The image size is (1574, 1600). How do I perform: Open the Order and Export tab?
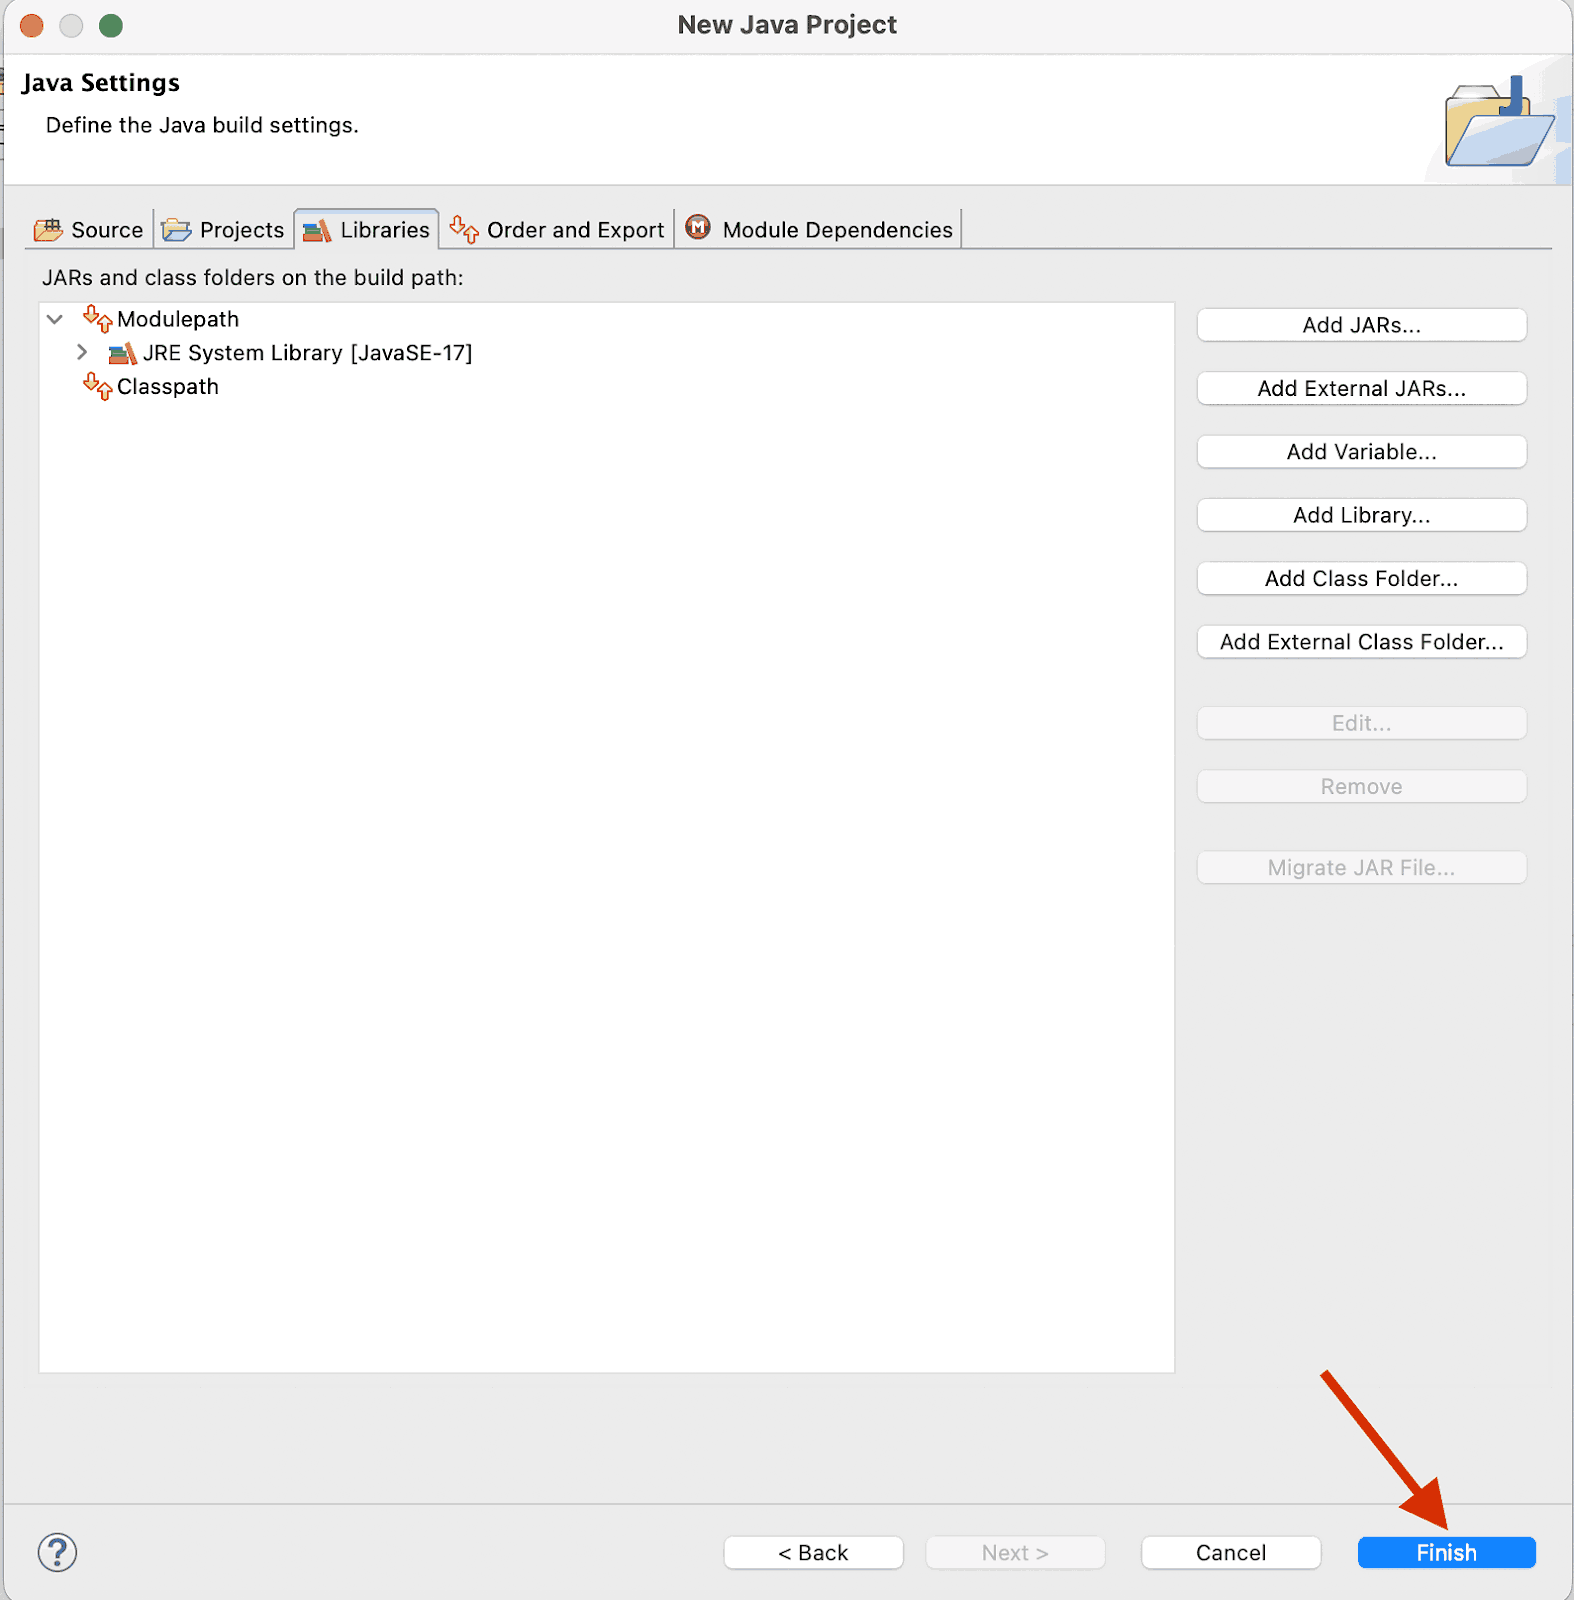tap(557, 230)
